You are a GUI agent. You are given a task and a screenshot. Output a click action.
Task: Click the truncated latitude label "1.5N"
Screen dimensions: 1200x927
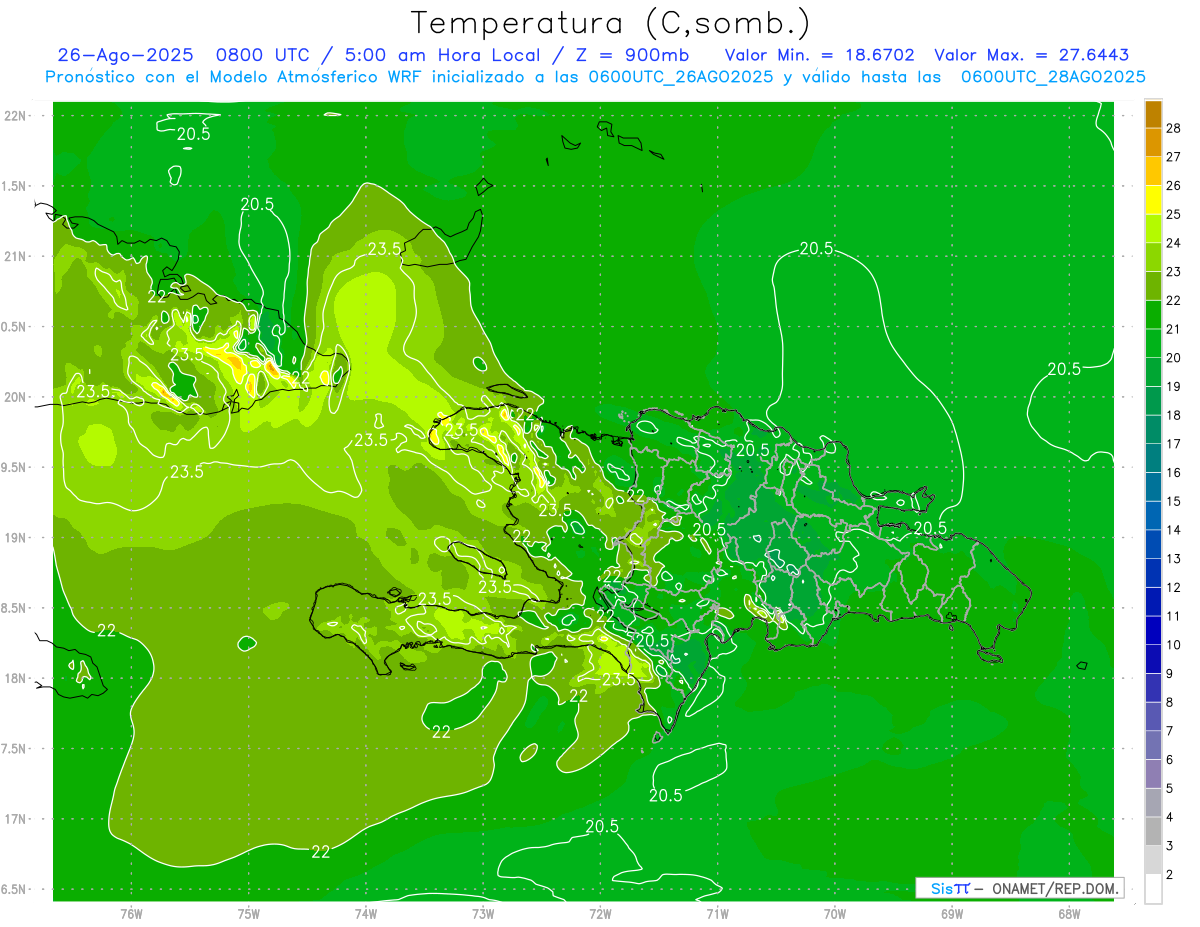15,186
